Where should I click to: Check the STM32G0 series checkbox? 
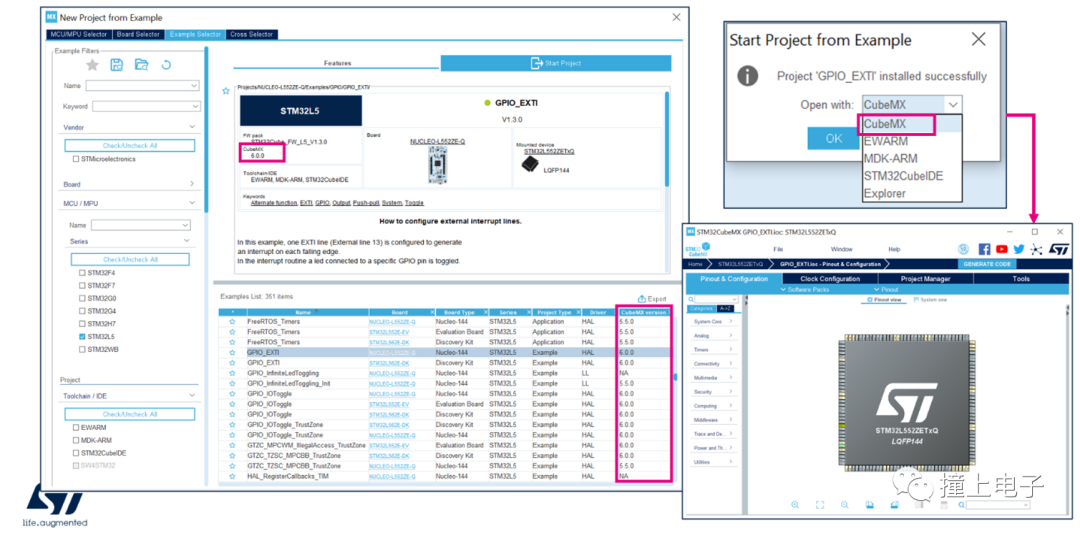point(83,298)
